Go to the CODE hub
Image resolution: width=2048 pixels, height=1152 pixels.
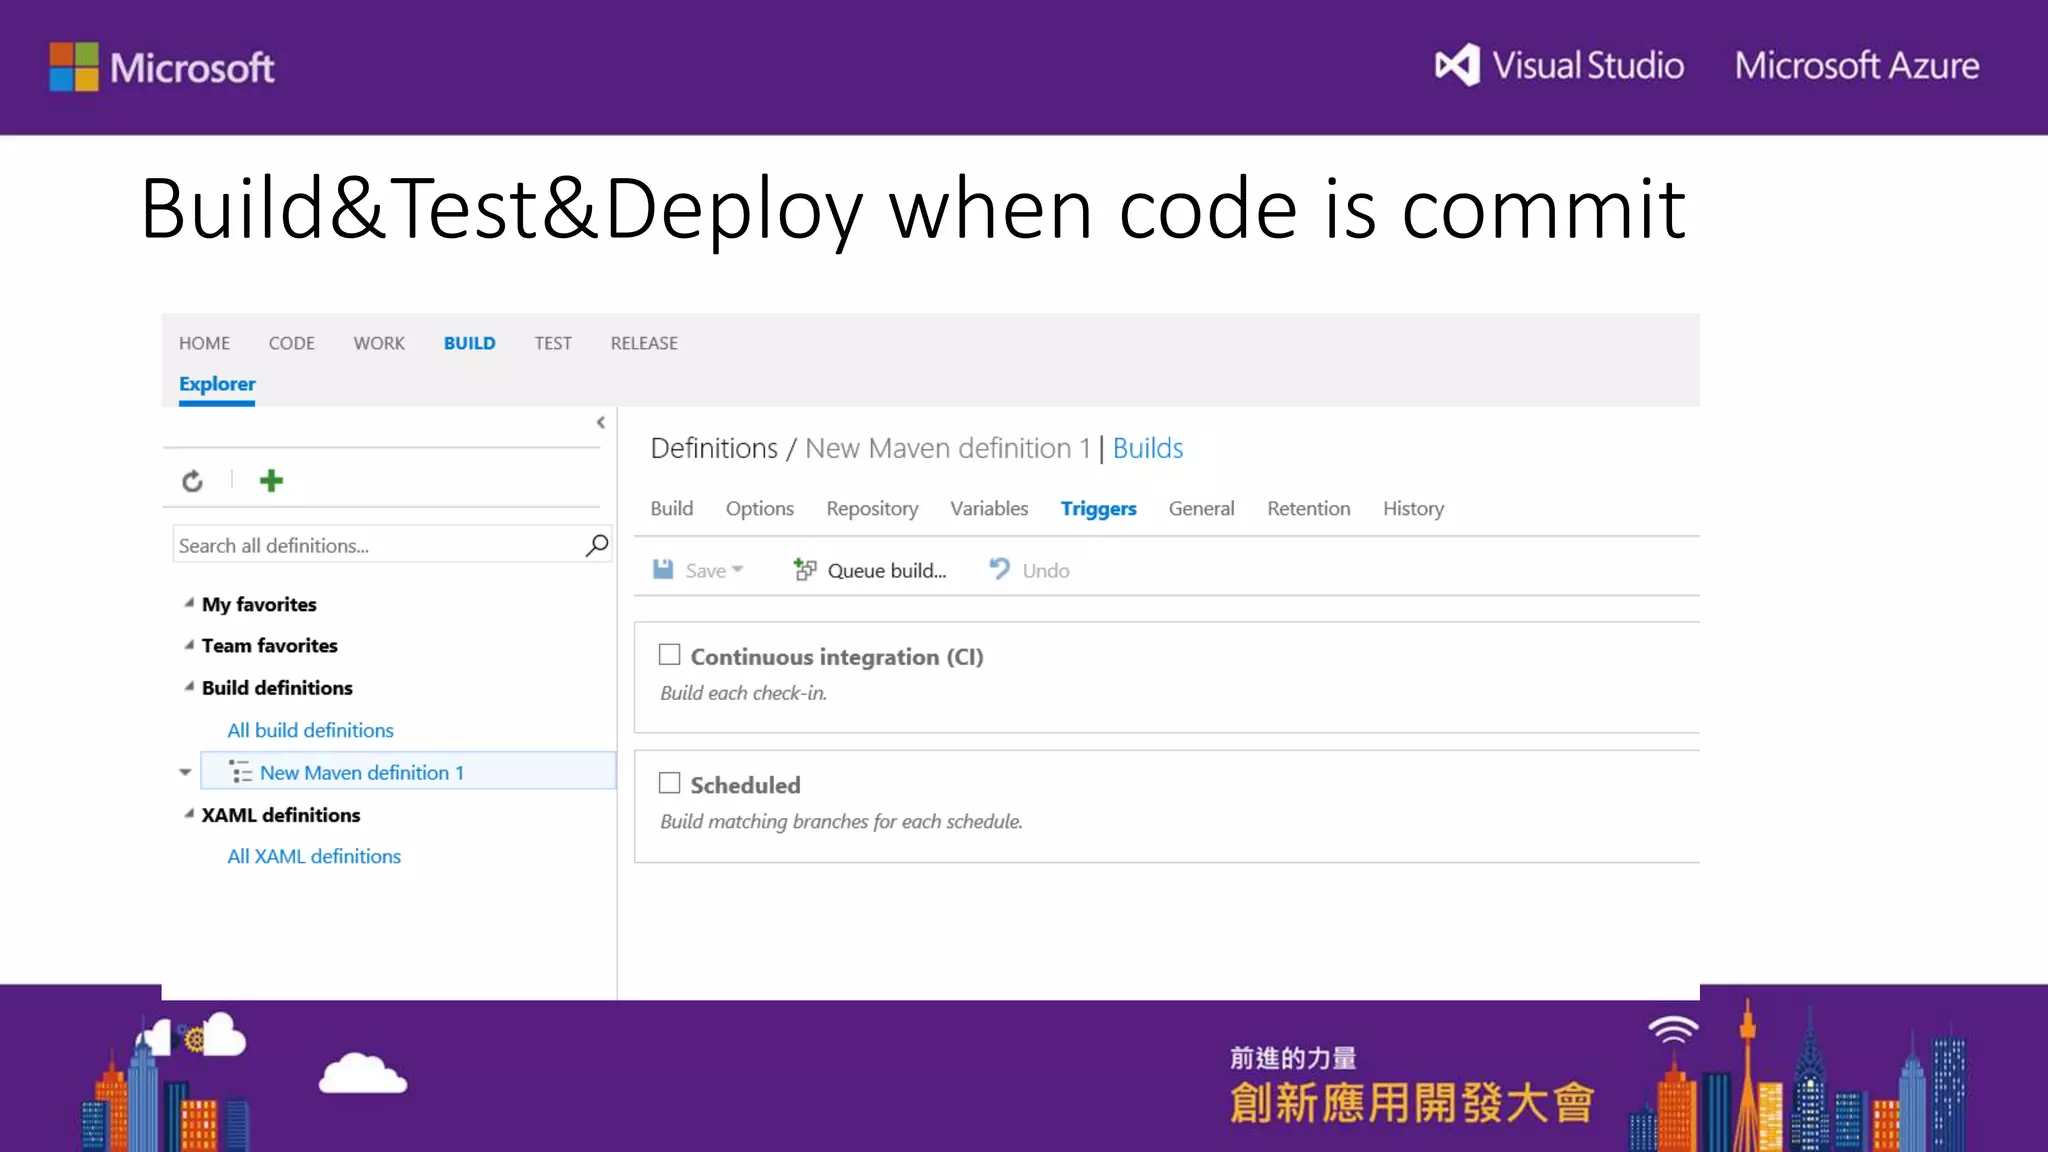(291, 343)
